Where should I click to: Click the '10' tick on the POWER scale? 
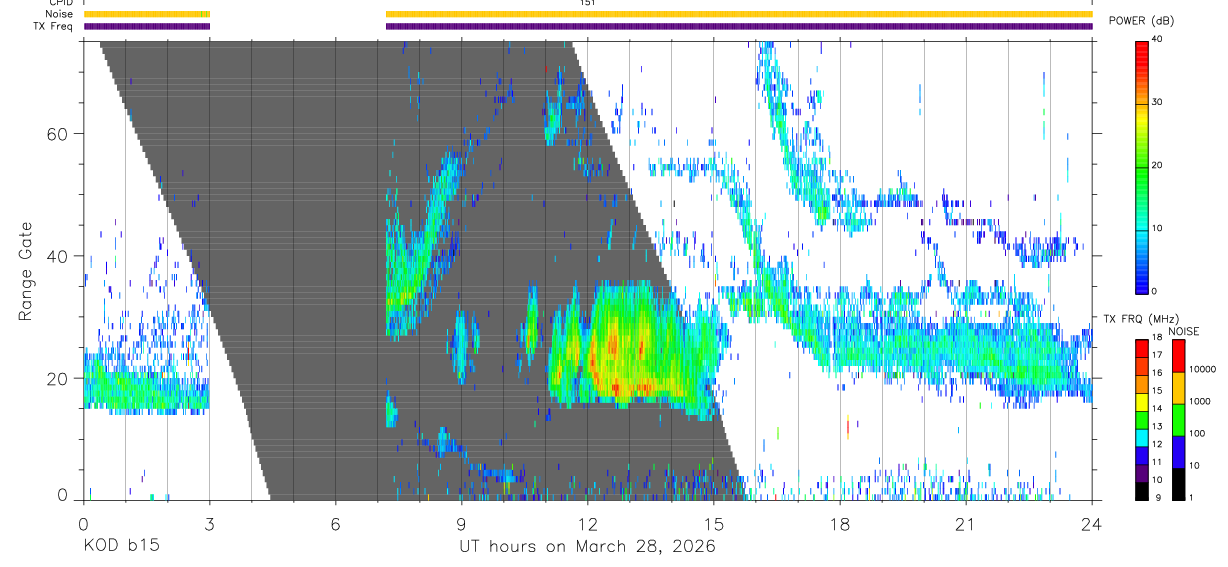(1157, 228)
